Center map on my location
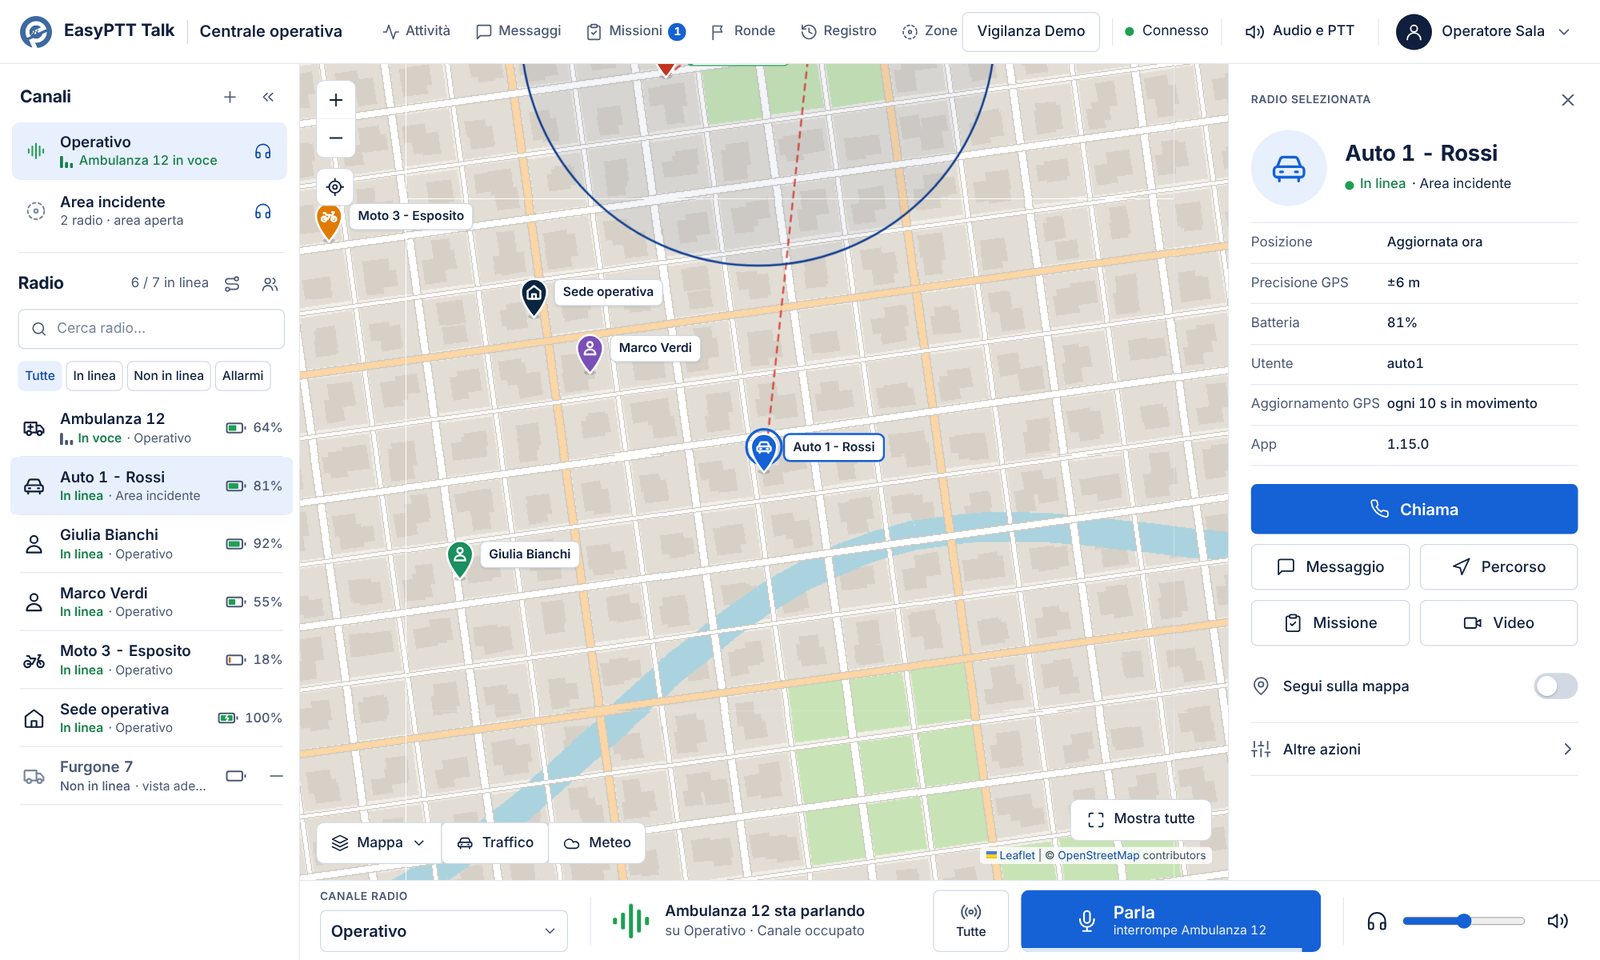 (x=336, y=187)
